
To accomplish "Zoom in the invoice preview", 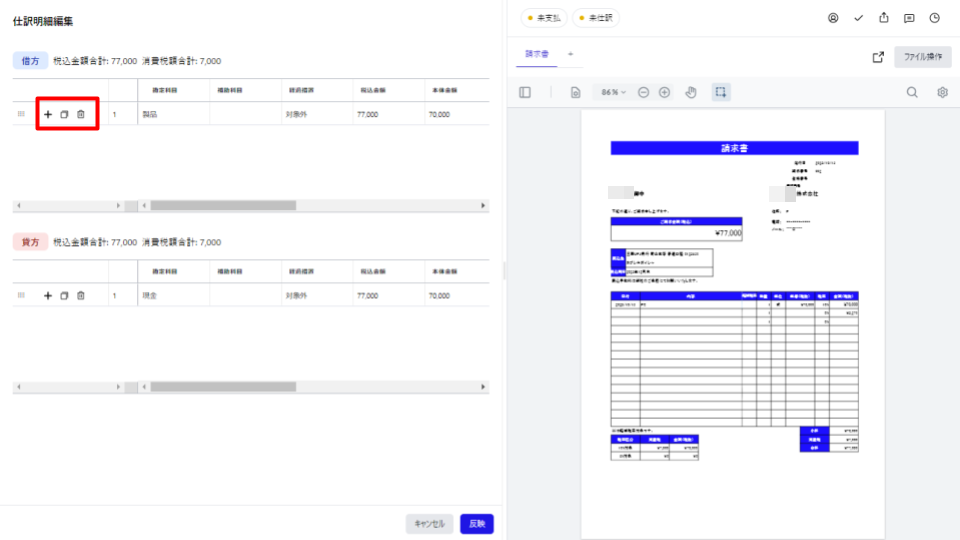I will click(664, 92).
